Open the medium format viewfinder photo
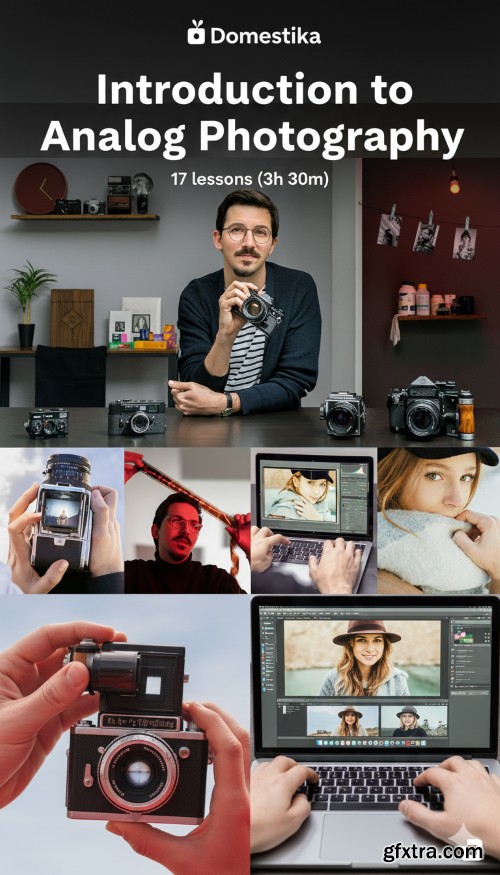The height and width of the screenshot is (875, 500). tap(61, 520)
